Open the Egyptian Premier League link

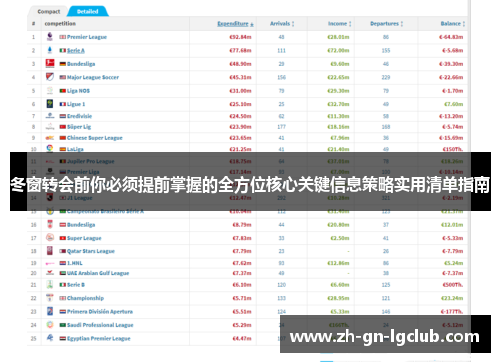click(x=99, y=338)
